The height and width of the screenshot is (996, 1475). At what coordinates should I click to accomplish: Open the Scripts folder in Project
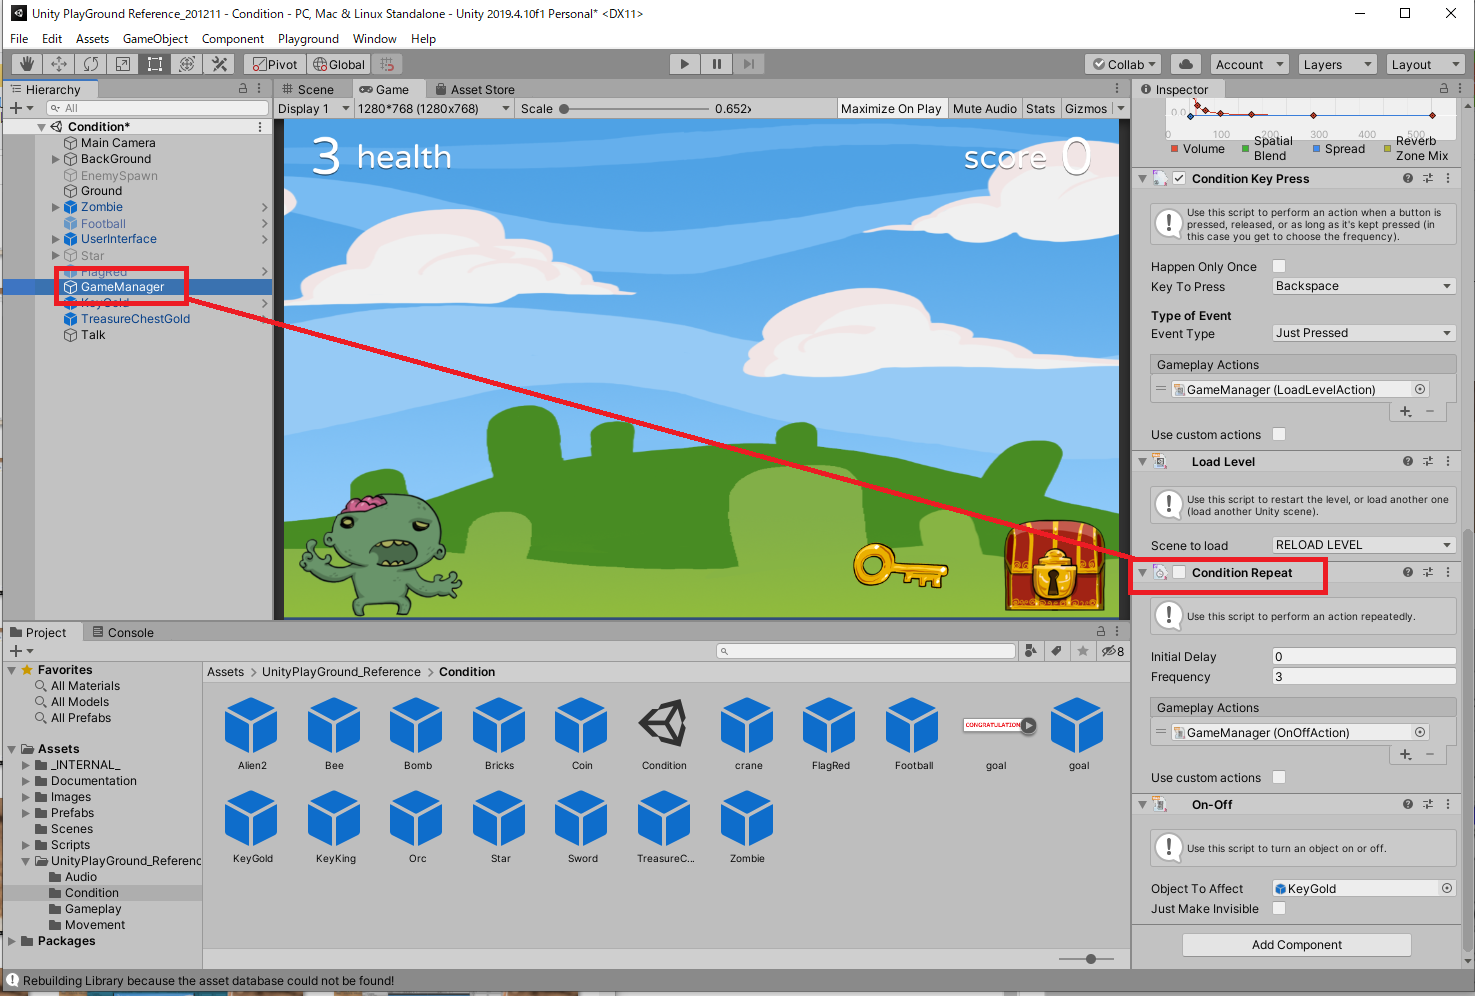70,845
